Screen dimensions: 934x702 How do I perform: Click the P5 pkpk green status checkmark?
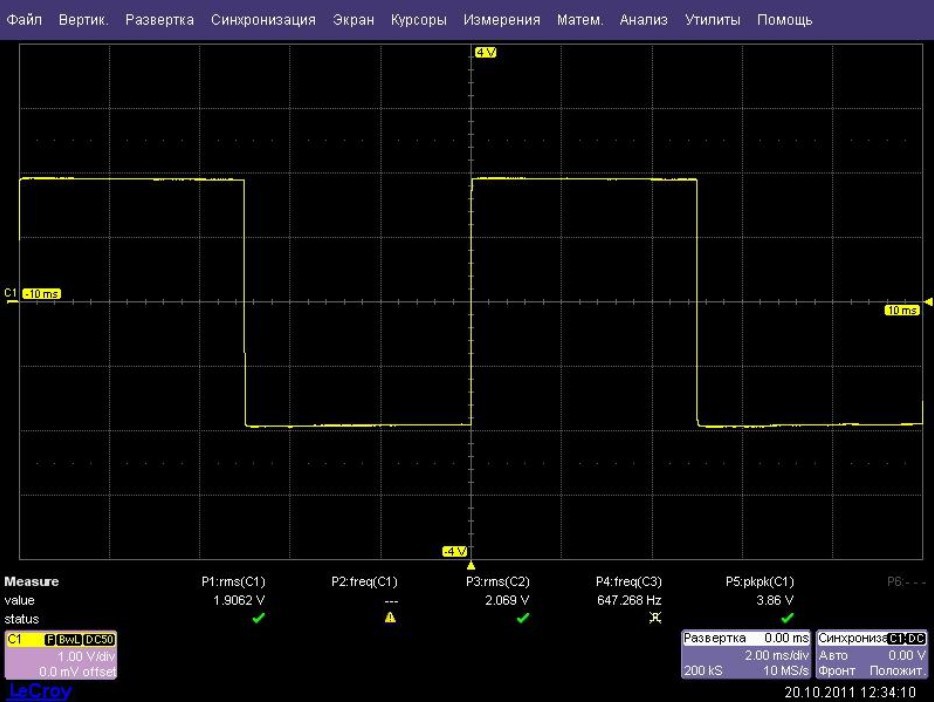pyautogui.click(x=787, y=618)
